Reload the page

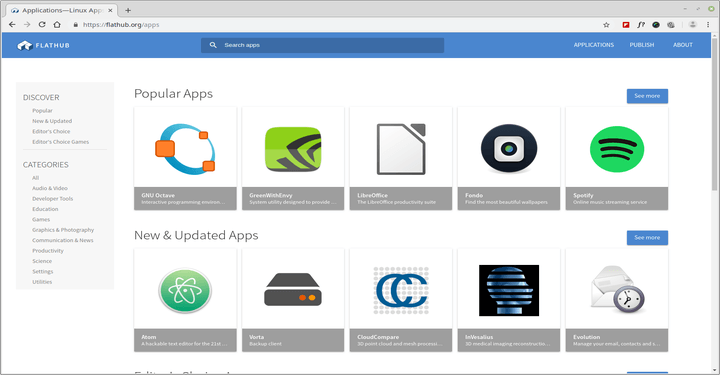(x=42, y=24)
